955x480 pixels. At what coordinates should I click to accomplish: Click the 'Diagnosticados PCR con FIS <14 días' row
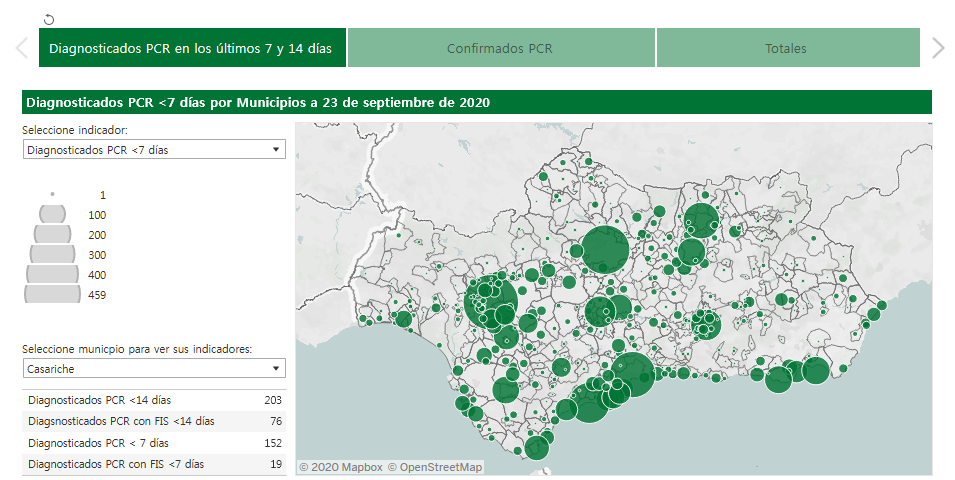tap(154, 421)
